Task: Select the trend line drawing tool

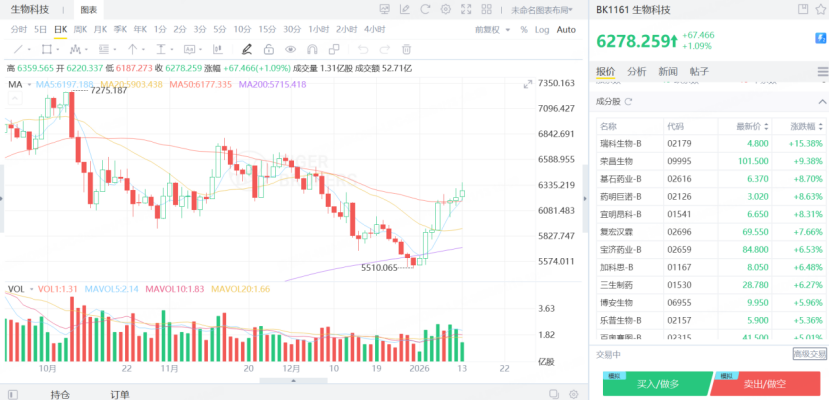Action: 18,50
